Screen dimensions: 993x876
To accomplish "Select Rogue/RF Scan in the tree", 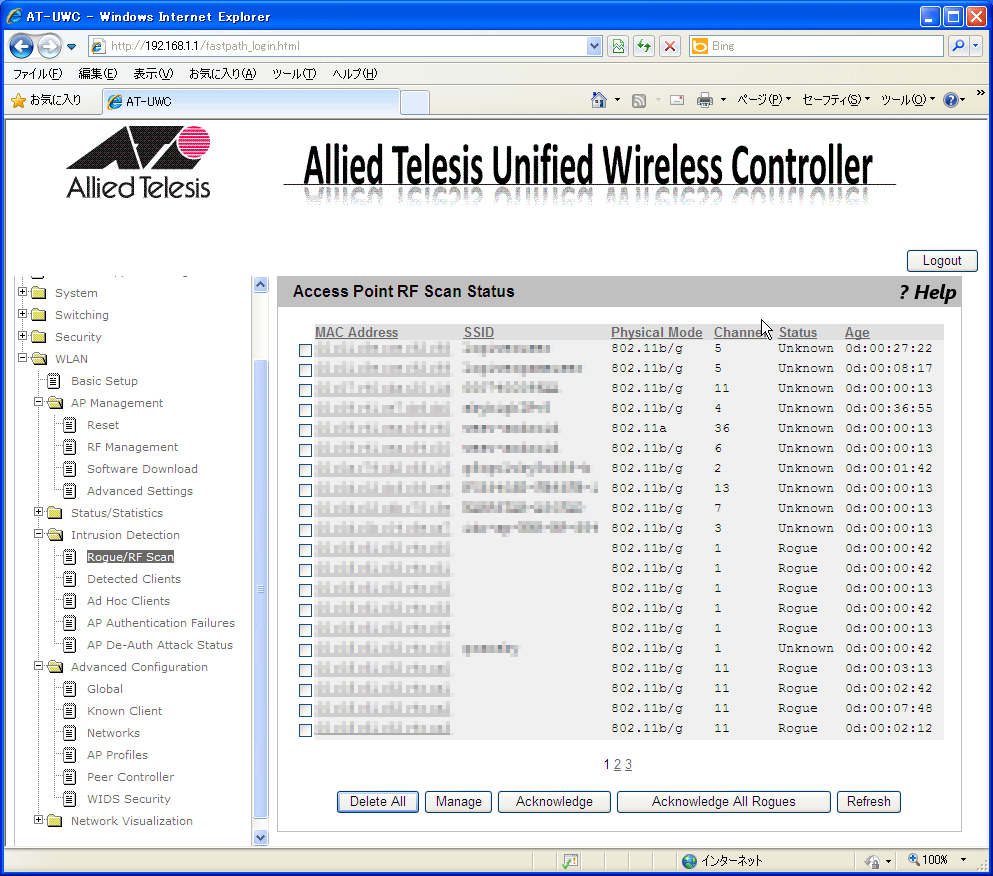I will [130, 557].
